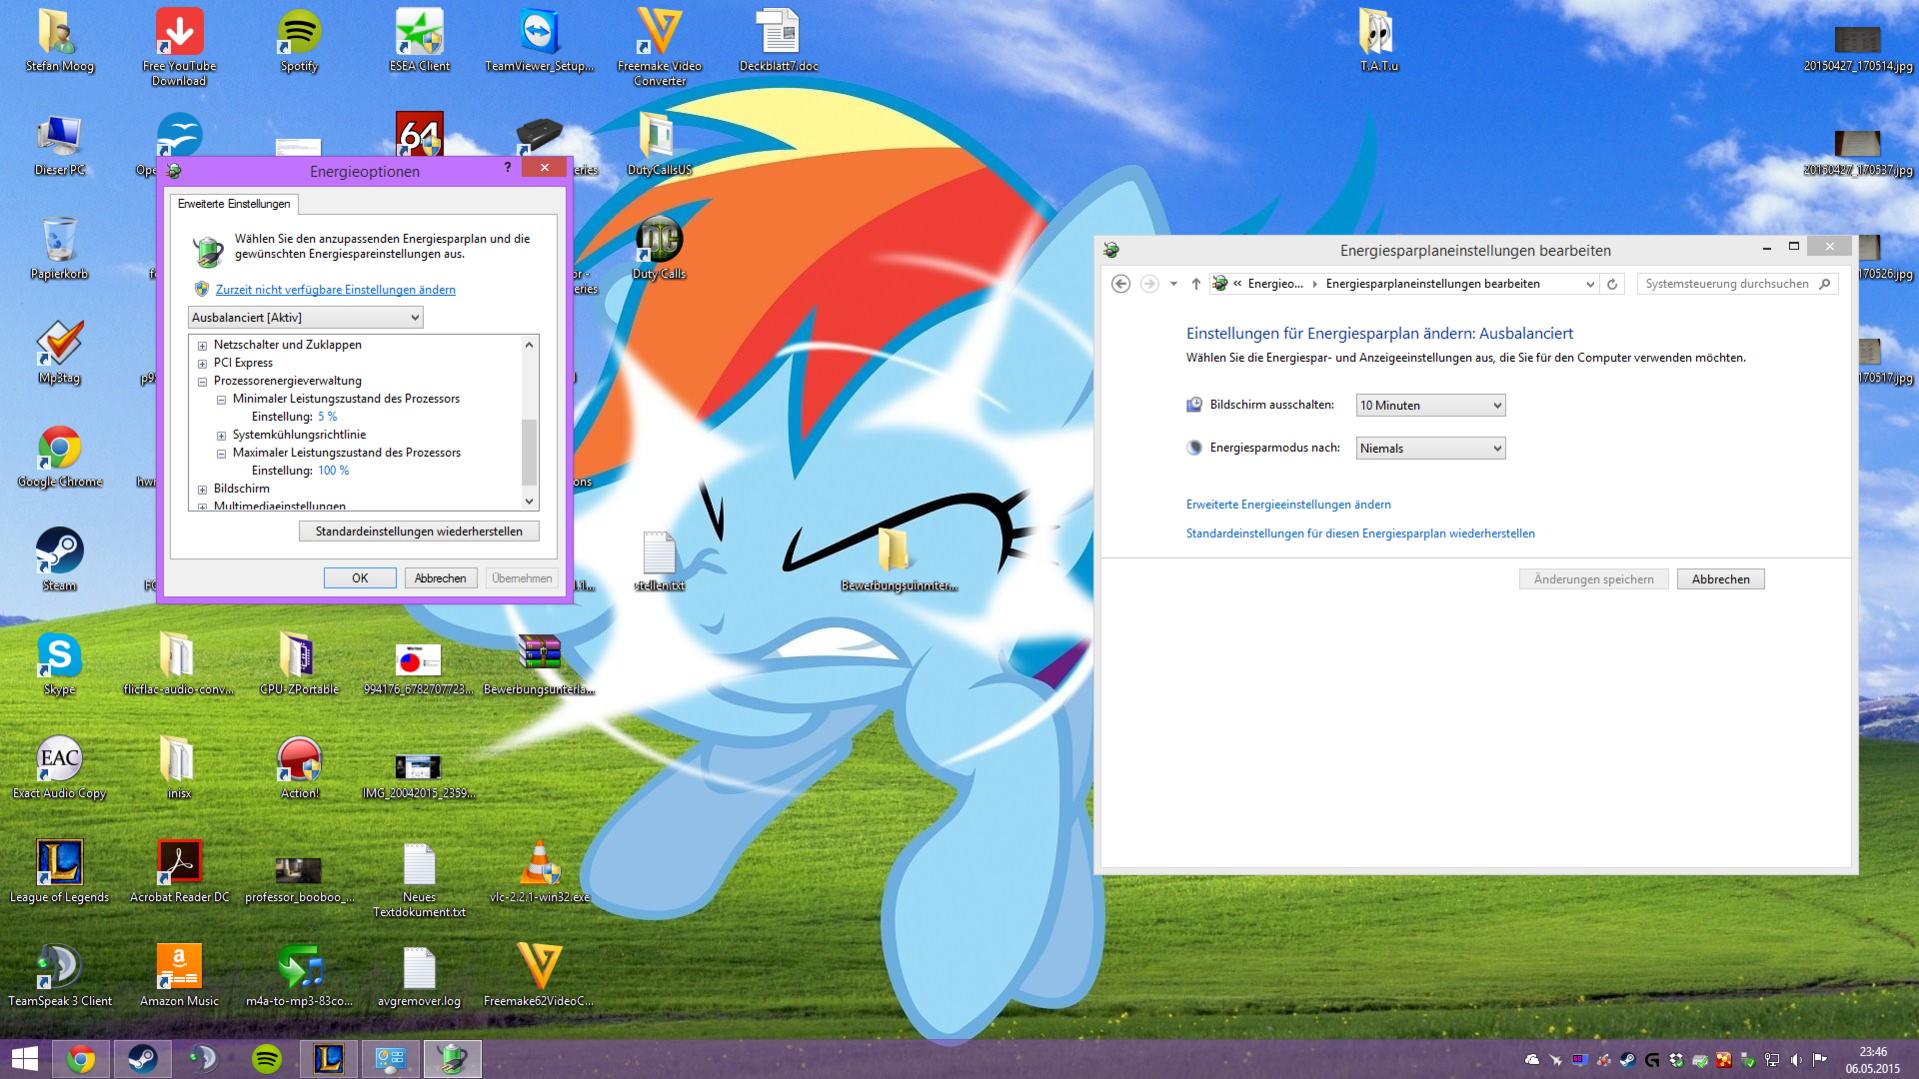
Task: Open Skype desktop shortcut
Action: [x=59, y=665]
